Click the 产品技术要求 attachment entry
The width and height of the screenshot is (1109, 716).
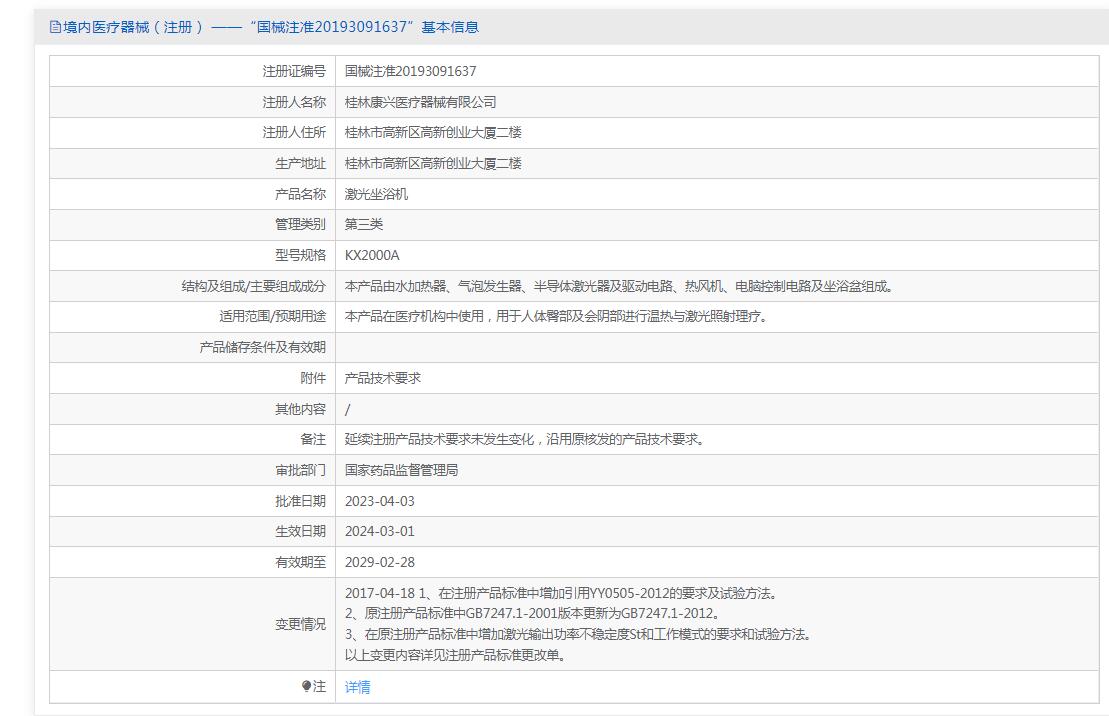click(x=382, y=378)
